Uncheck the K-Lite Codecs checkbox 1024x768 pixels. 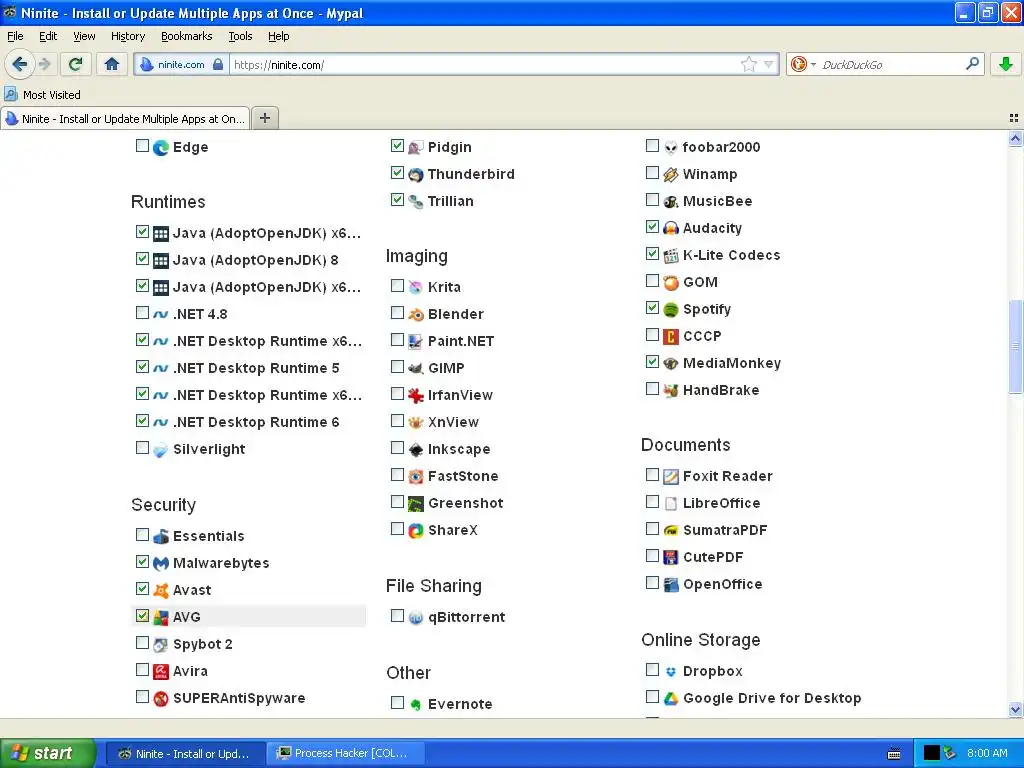652,253
